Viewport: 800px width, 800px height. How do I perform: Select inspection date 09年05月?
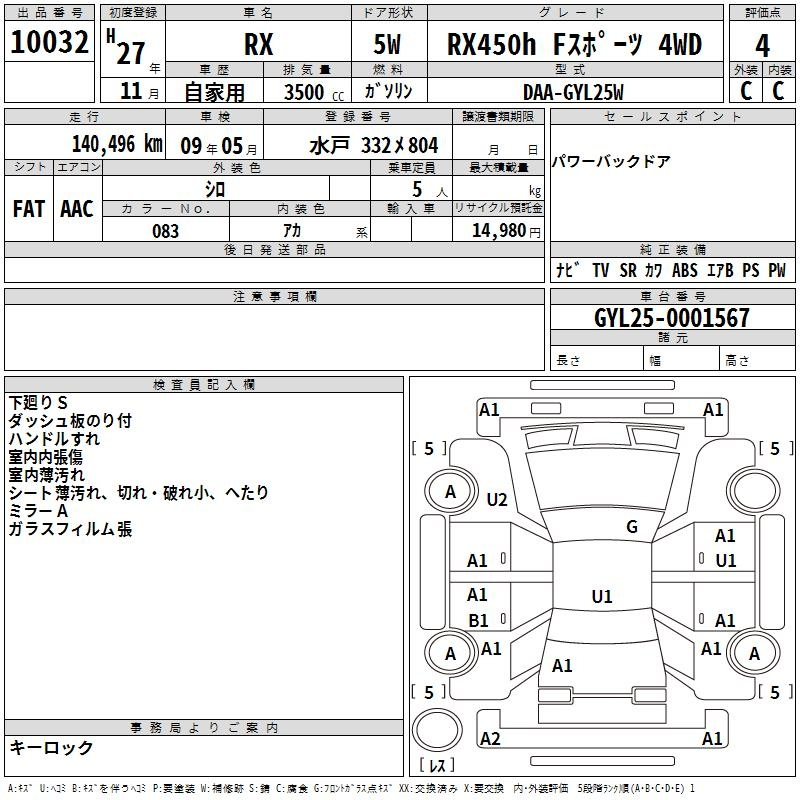point(219,146)
